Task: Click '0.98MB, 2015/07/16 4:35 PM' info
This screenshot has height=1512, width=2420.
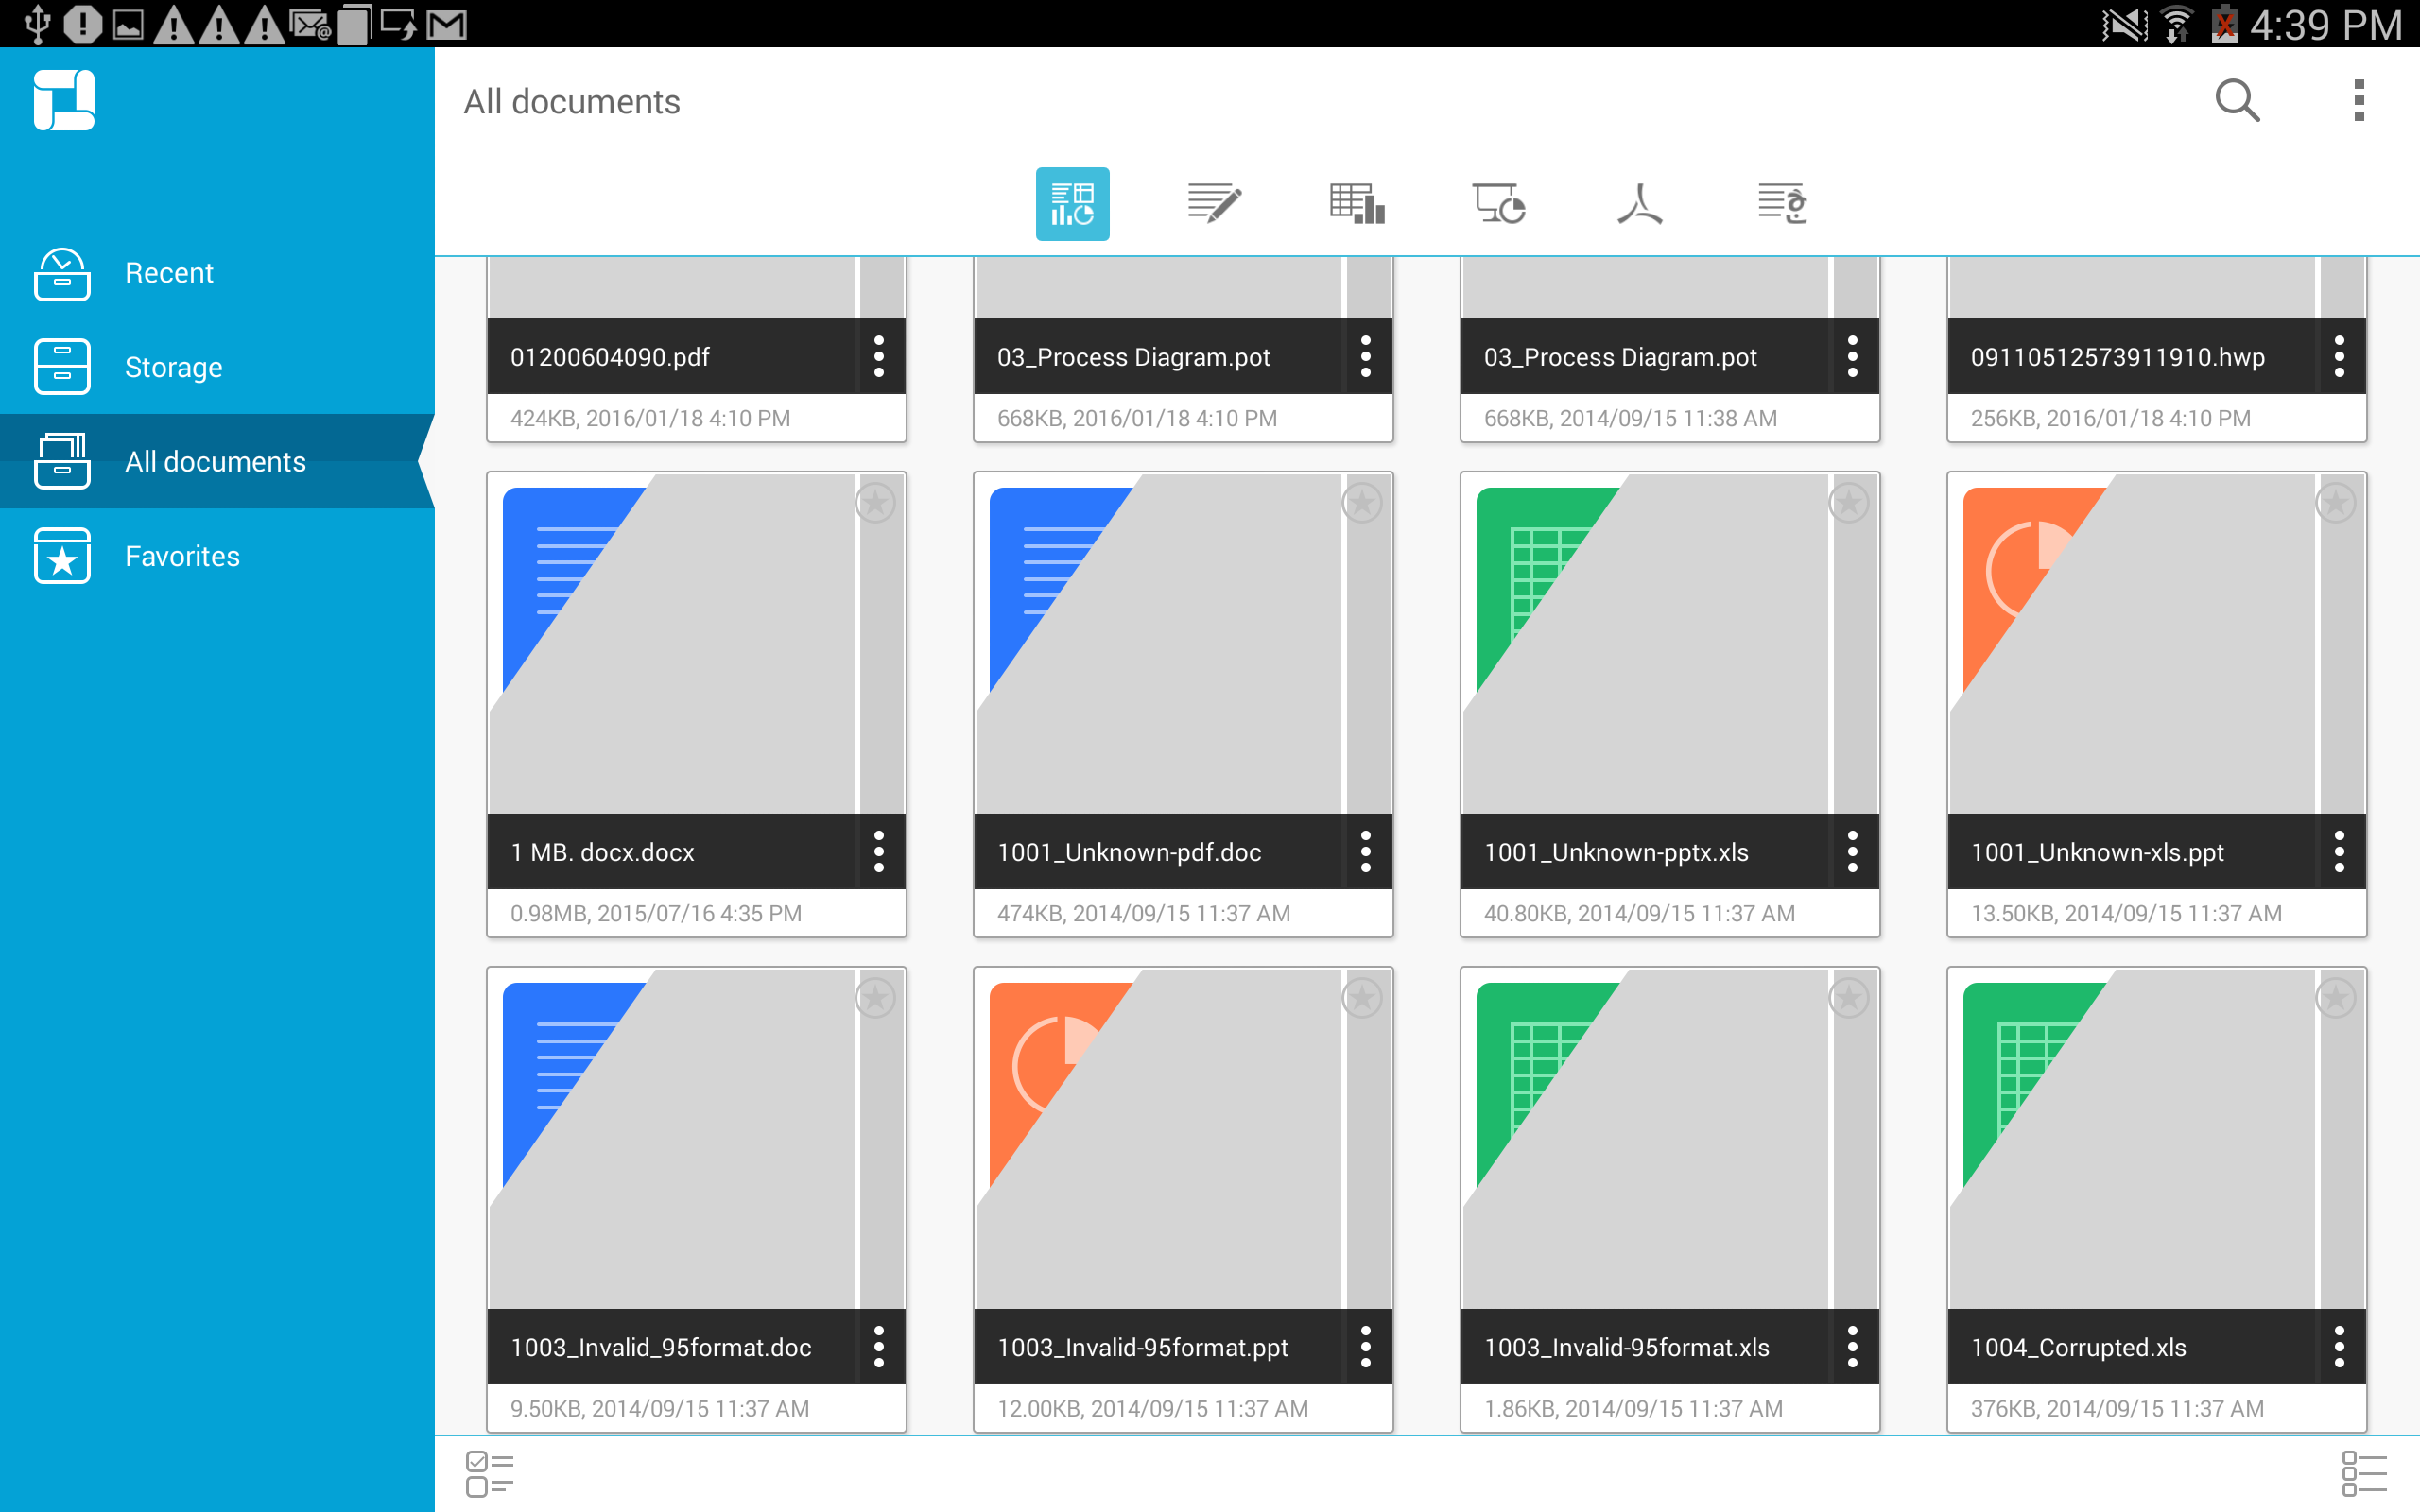Action: [656, 913]
